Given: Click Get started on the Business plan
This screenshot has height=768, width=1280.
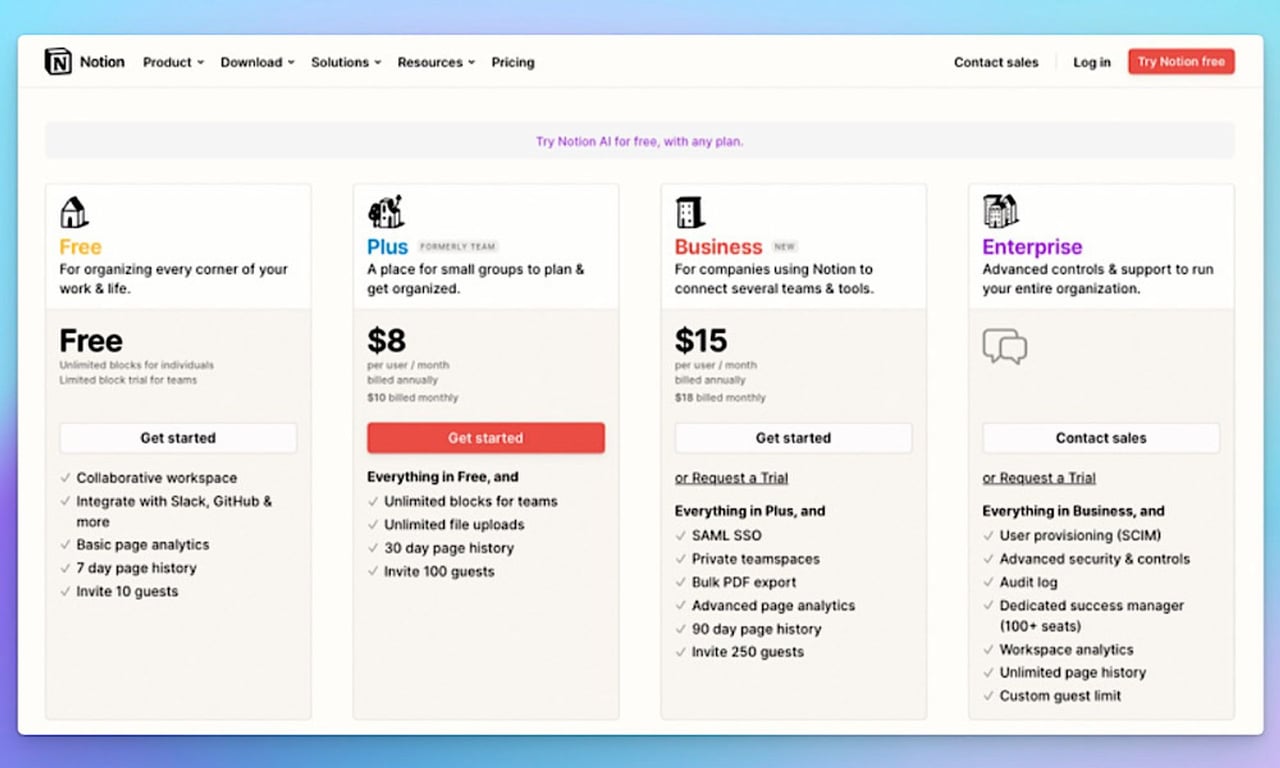Looking at the screenshot, I should pyautogui.click(x=794, y=438).
